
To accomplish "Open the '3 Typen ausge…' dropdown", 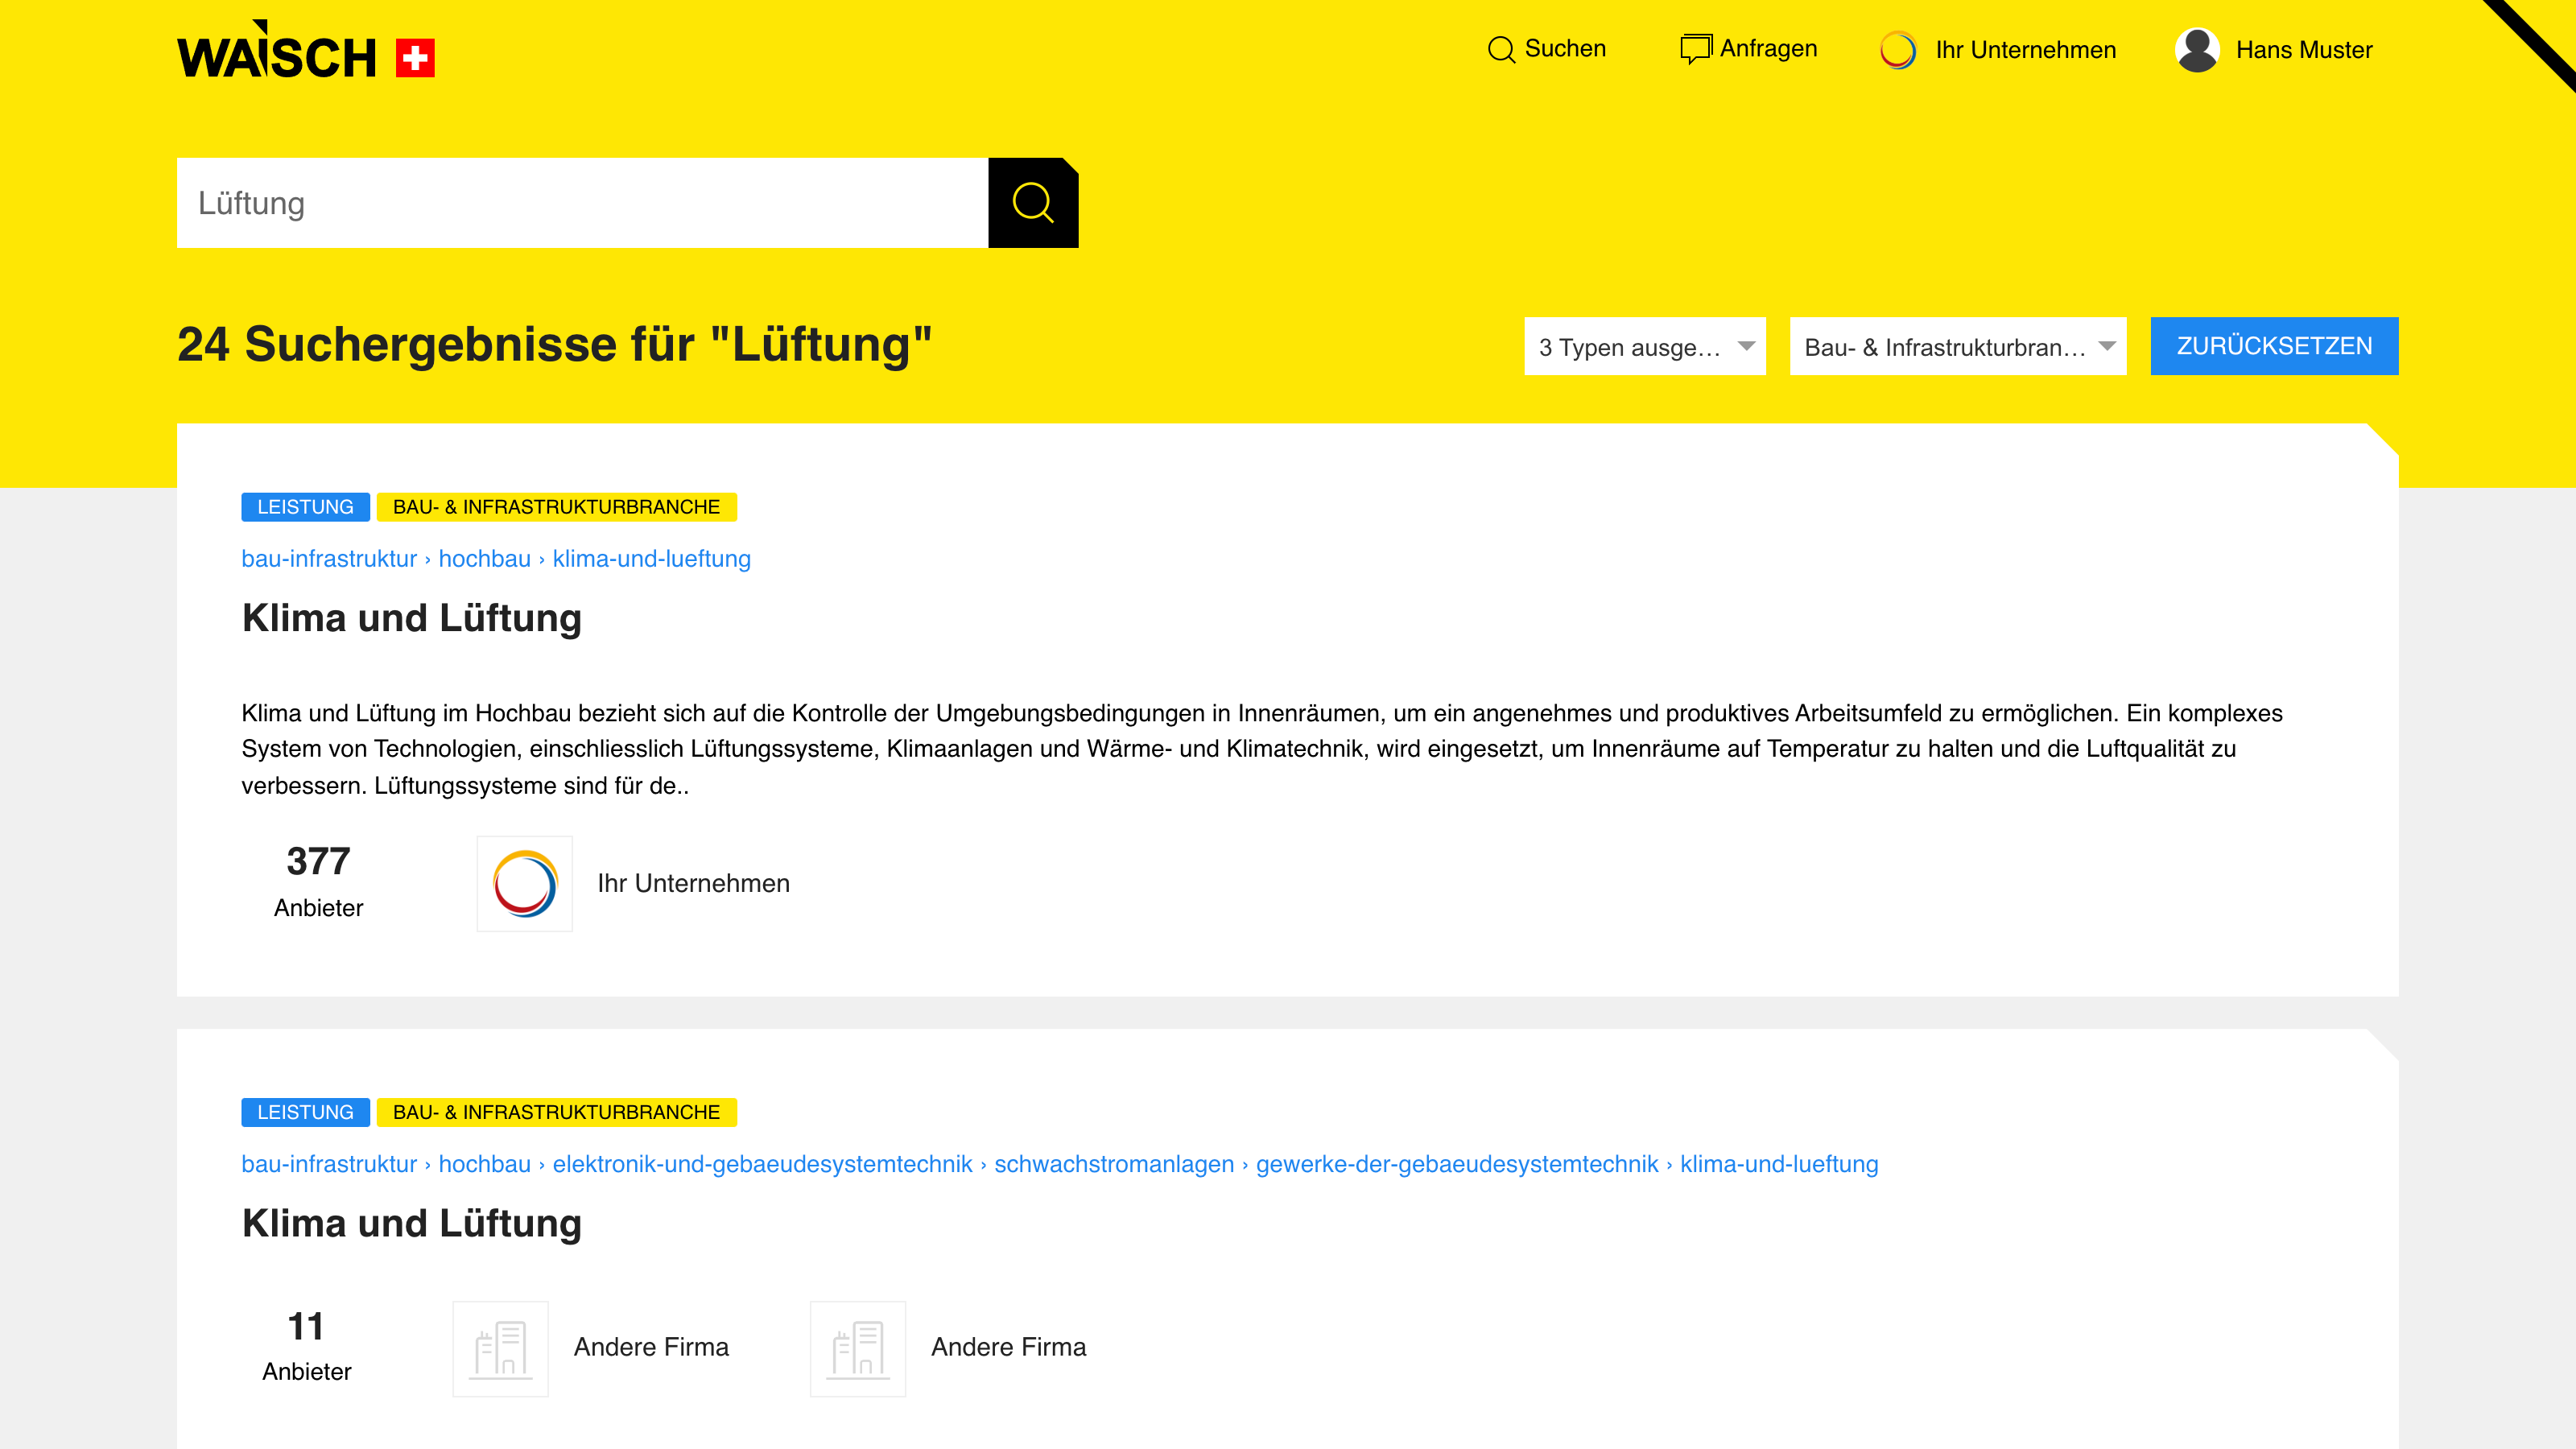I will tap(1644, 347).
